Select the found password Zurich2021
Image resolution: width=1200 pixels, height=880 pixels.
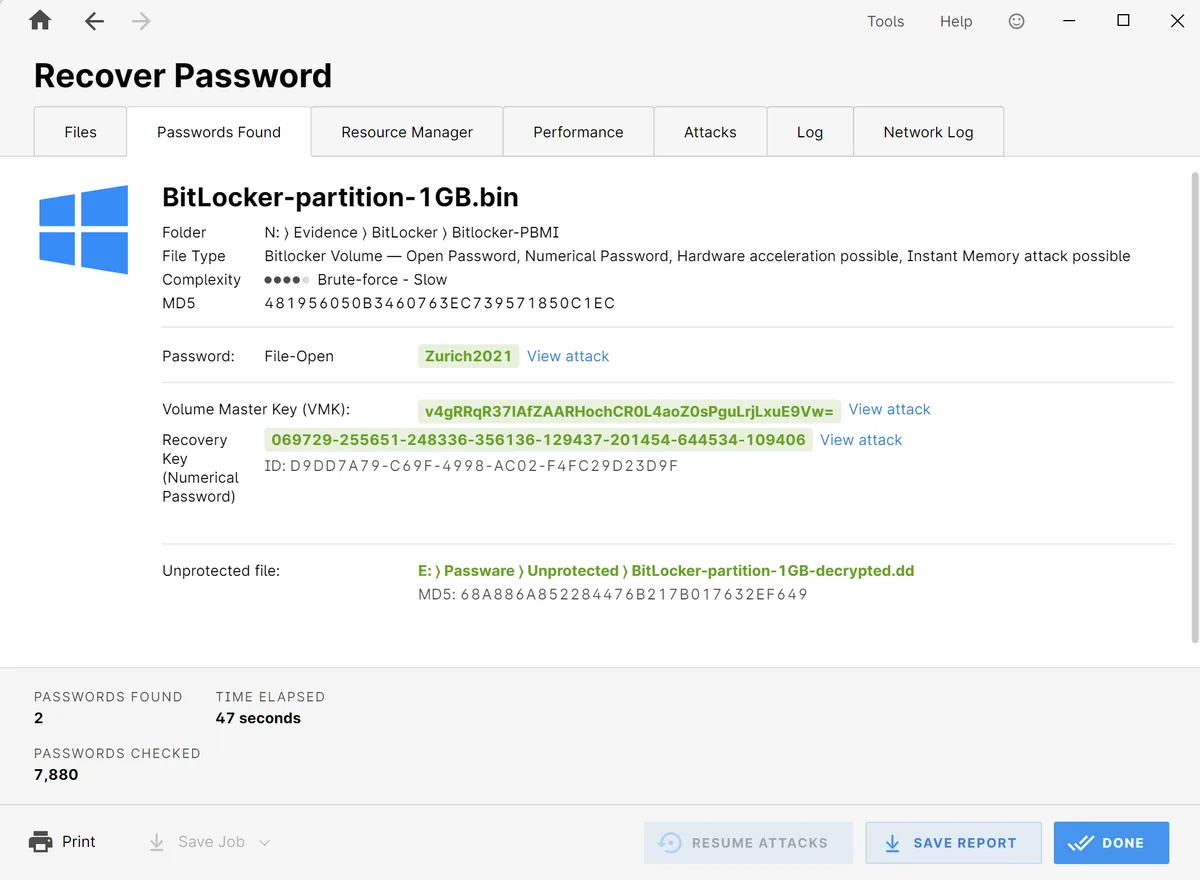point(468,356)
